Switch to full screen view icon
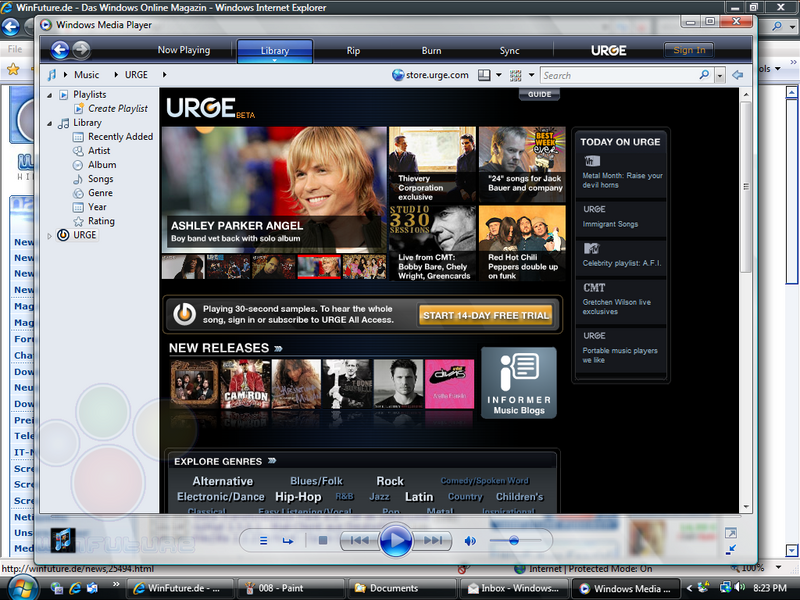The height and width of the screenshot is (600, 800). tap(731, 533)
